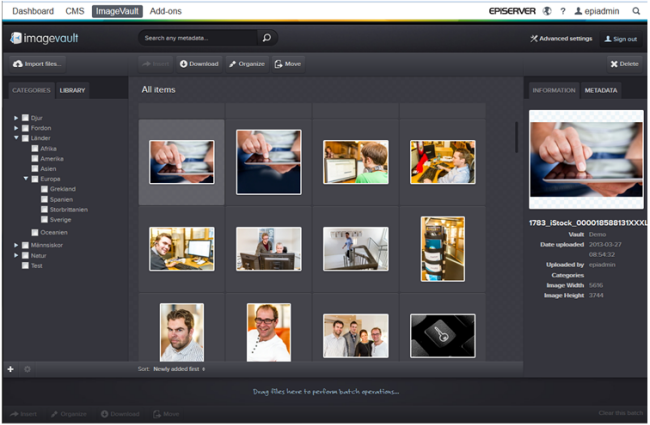Click the plus icon to add category
Screen dimensions: 650x425
tap(11, 369)
